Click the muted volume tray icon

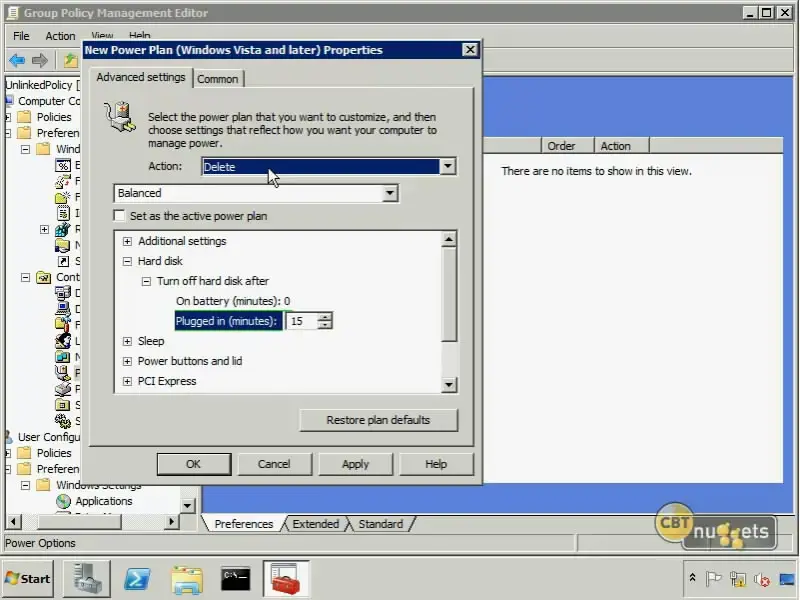pos(762,579)
